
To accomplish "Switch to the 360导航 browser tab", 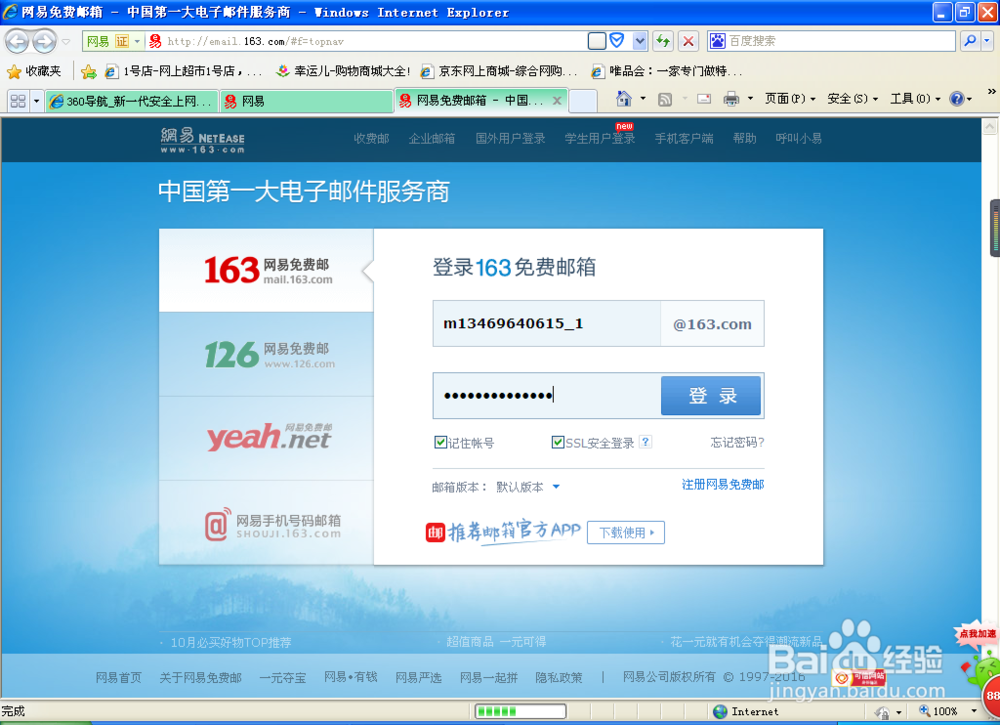I will click(132, 101).
